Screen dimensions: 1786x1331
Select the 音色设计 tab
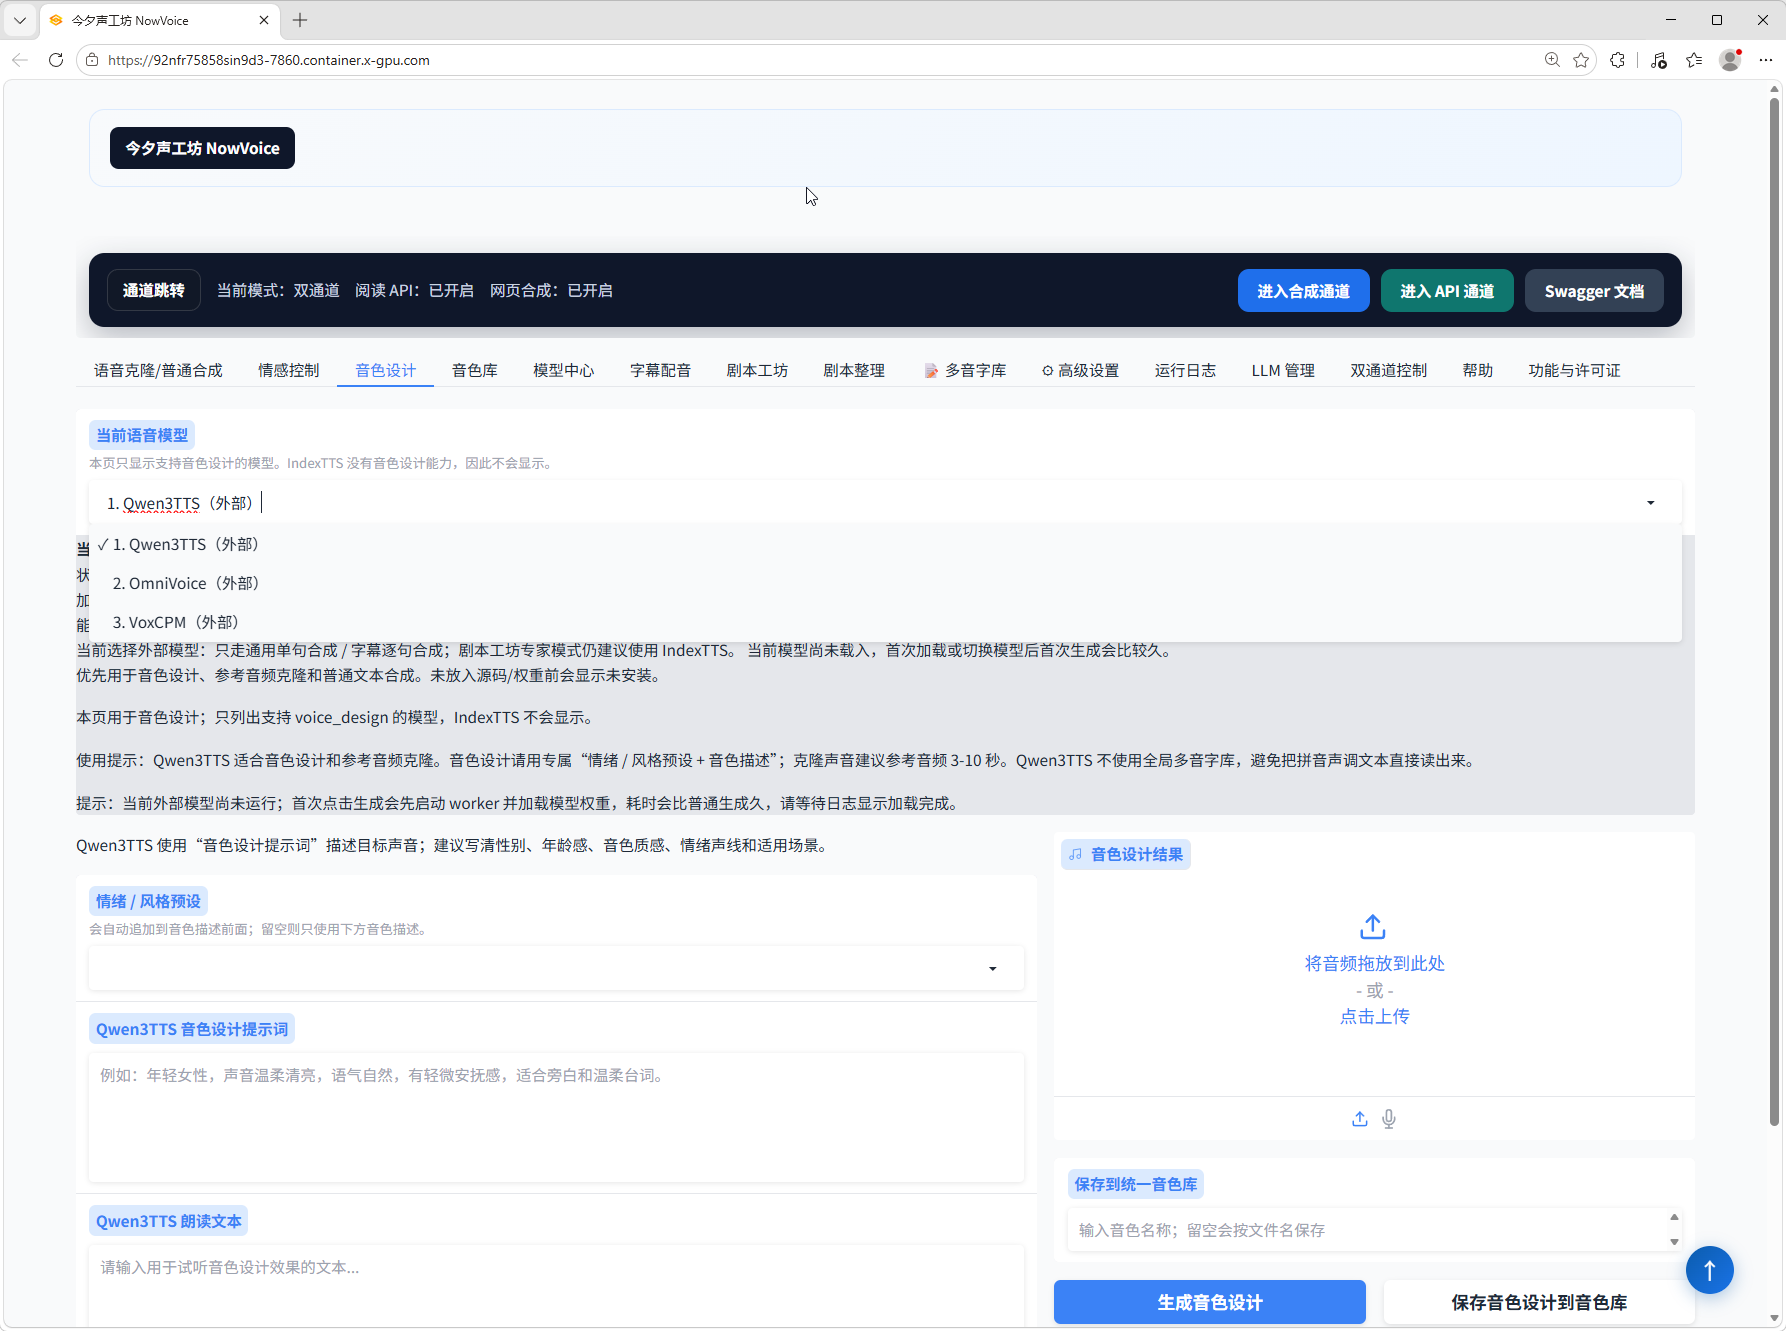point(385,370)
